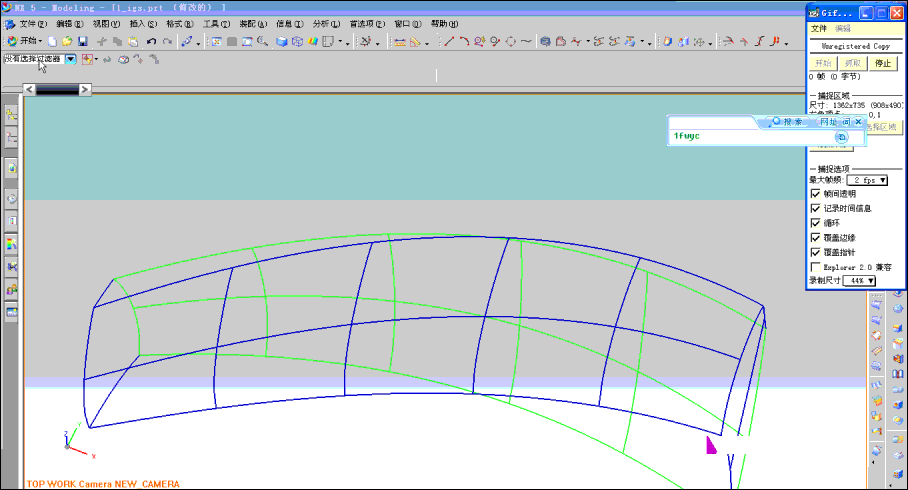Image resolution: width=908 pixels, height=490 pixels.
Task: Expand the 开始 Start dropdown
Action: tap(25, 41)
